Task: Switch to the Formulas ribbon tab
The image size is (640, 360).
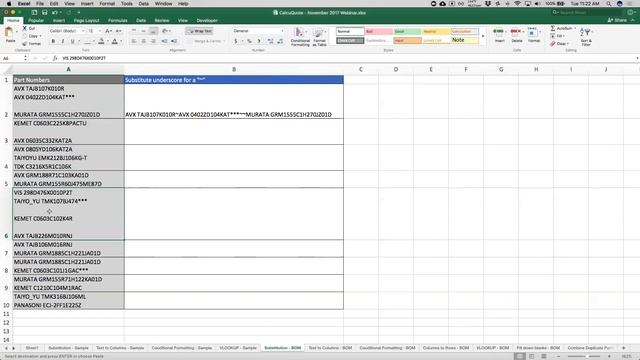Action: [x=118, y=20]
